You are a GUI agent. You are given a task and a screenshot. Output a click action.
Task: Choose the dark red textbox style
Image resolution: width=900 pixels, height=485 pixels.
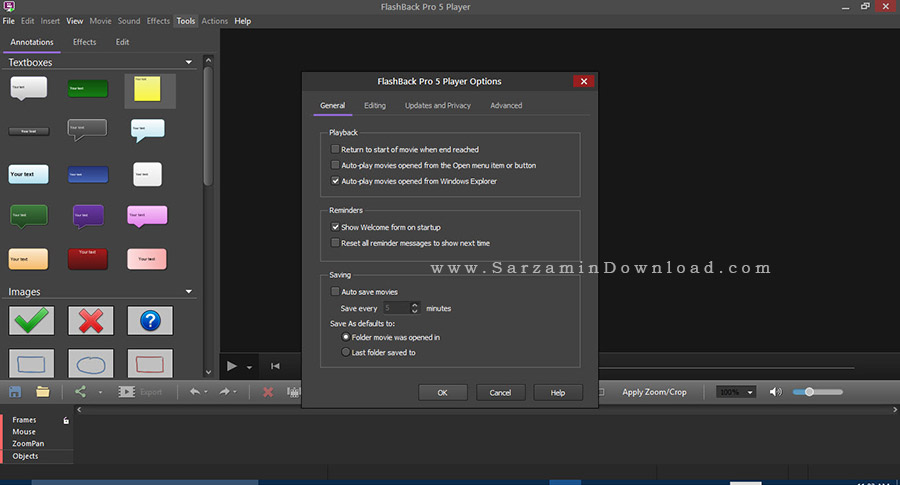88,259
